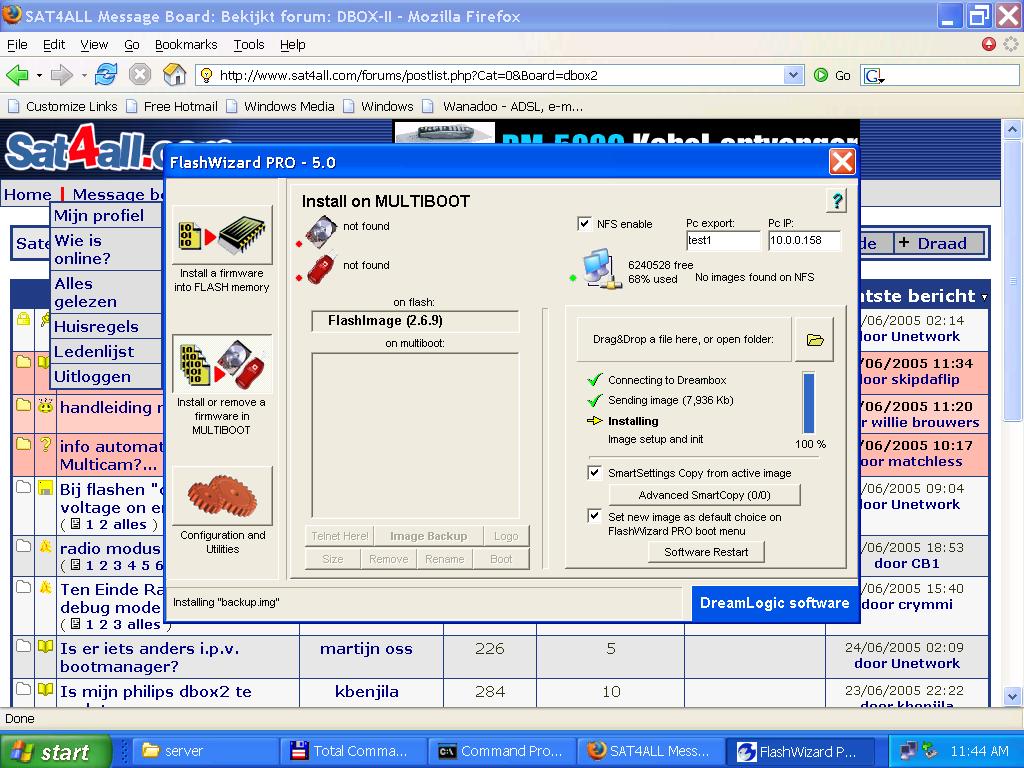
Task: Open the Forward button history dropdown arrow
Action: point(84,75)
